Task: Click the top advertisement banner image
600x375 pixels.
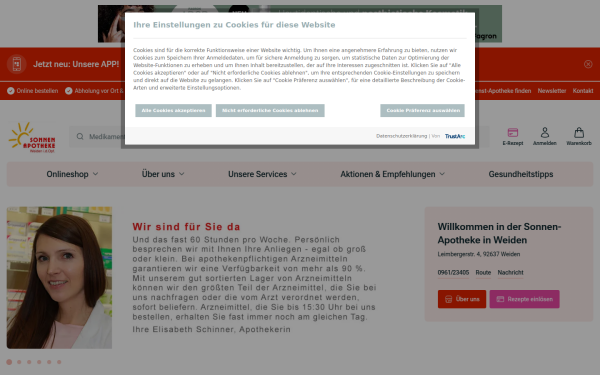Action: (300, 24)
